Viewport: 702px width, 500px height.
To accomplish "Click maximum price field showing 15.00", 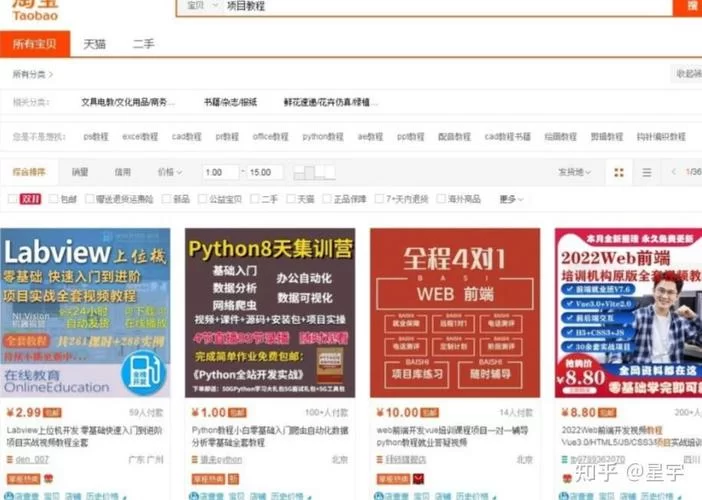I will 265,172.
